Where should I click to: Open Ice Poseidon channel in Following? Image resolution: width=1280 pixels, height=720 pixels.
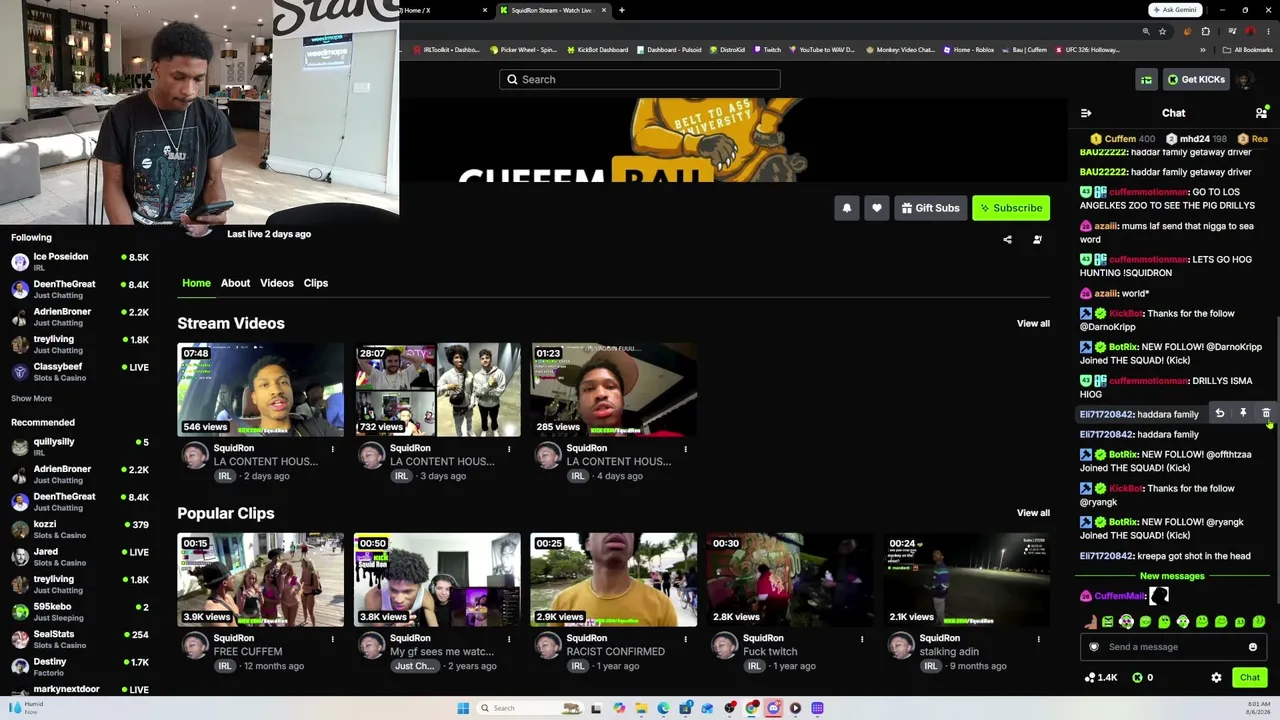[80, 262]
